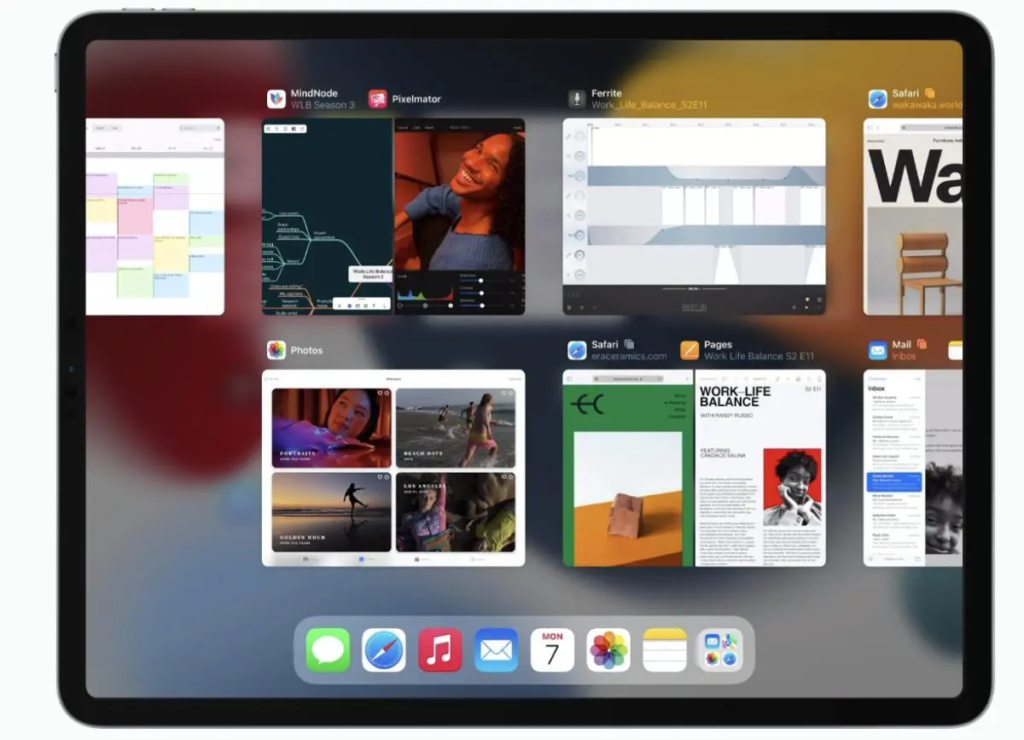Tap the MindNode app icon label
The width and height of the screenshot is (1024, 740).
[x=277, y=98]
